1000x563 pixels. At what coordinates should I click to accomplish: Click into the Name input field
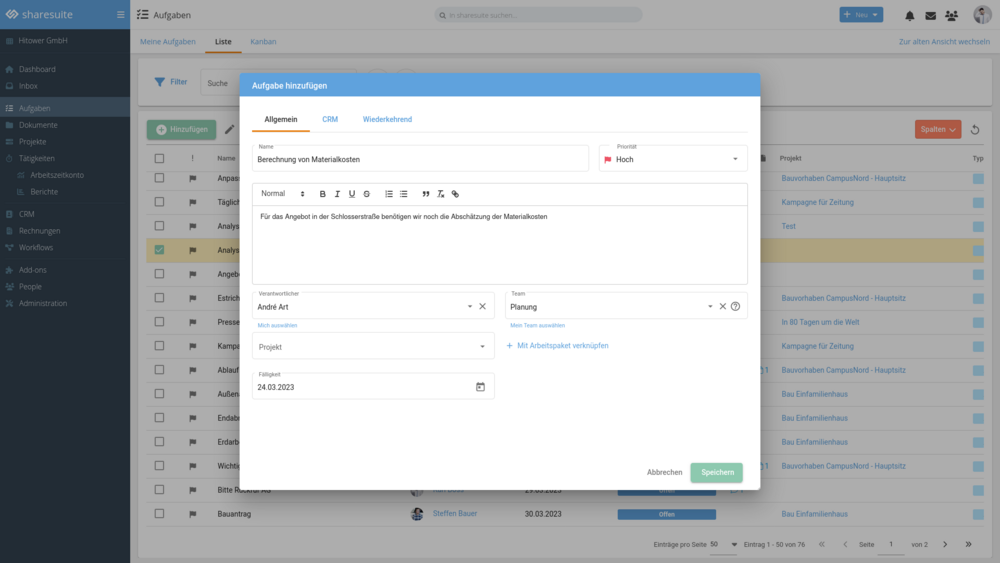(x=420, y=159)
